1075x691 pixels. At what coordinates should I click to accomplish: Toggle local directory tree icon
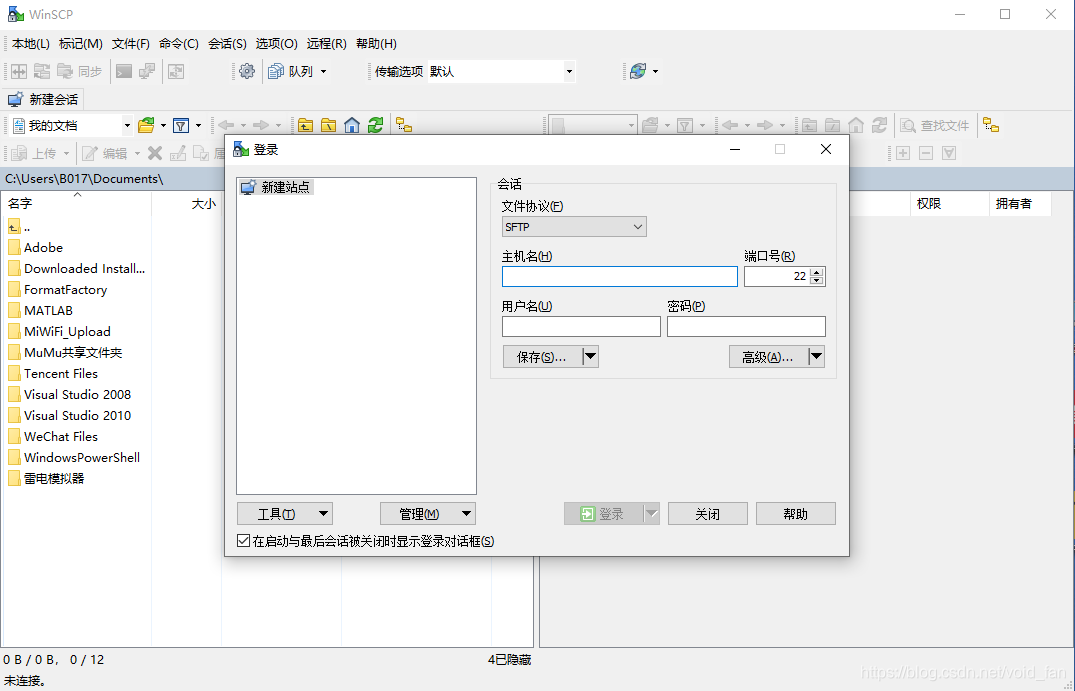point(404,125)
